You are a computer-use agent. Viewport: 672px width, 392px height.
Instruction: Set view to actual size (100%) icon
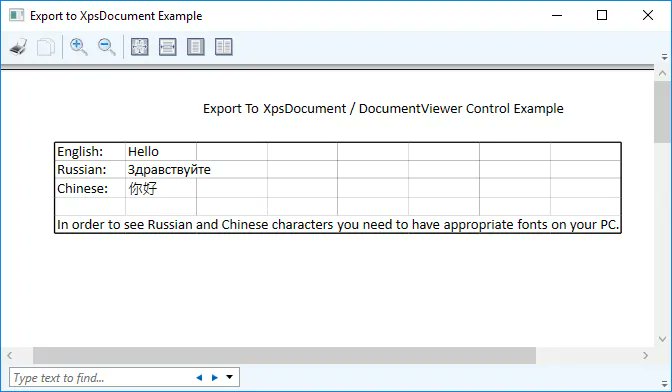click(140, 47)
